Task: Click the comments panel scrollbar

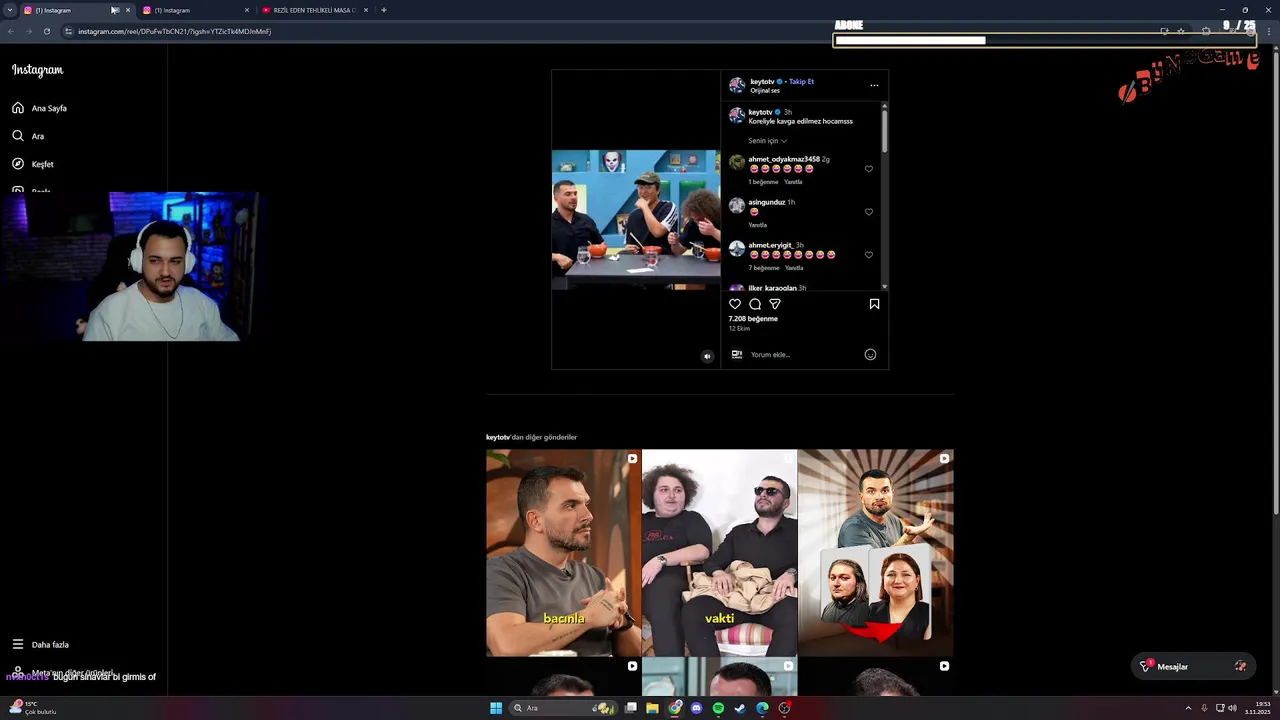Action: (885, 130)
